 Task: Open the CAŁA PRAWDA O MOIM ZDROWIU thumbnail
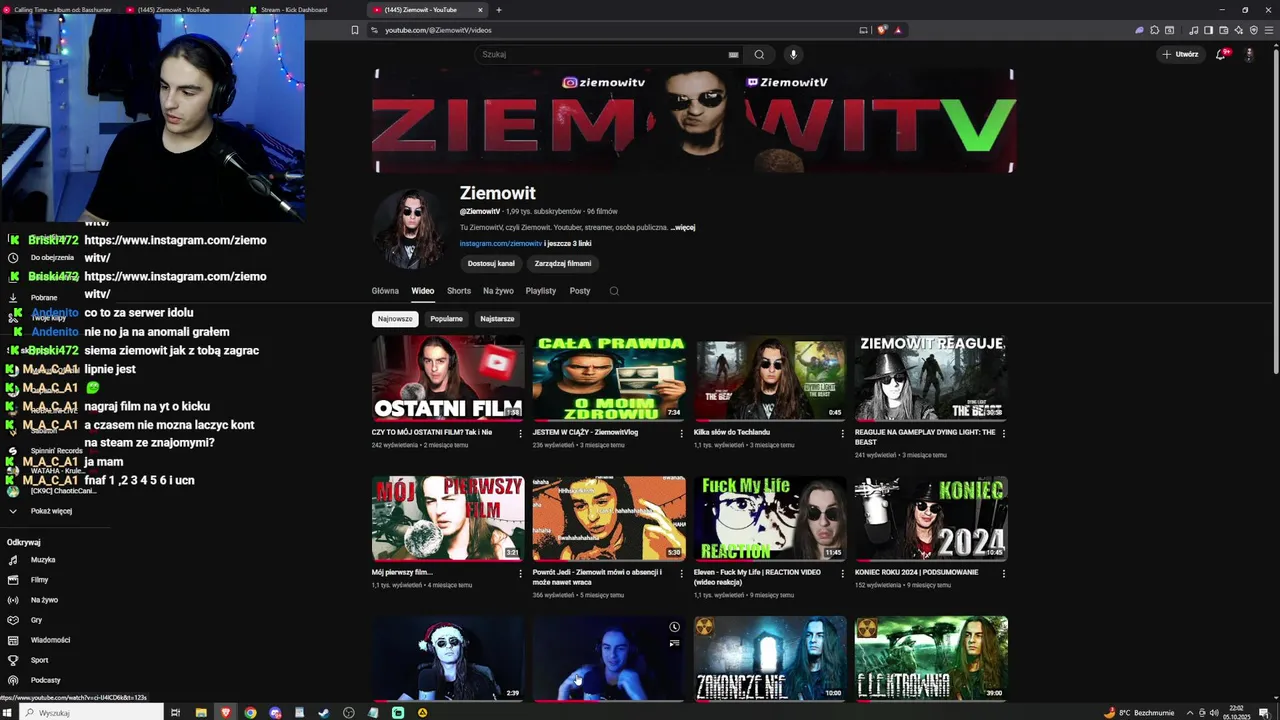pyautogui.click(x=609, y=378)
